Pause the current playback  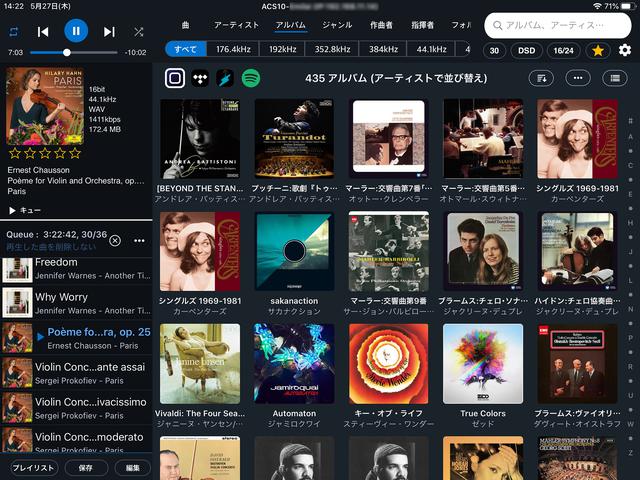point(76,31)
